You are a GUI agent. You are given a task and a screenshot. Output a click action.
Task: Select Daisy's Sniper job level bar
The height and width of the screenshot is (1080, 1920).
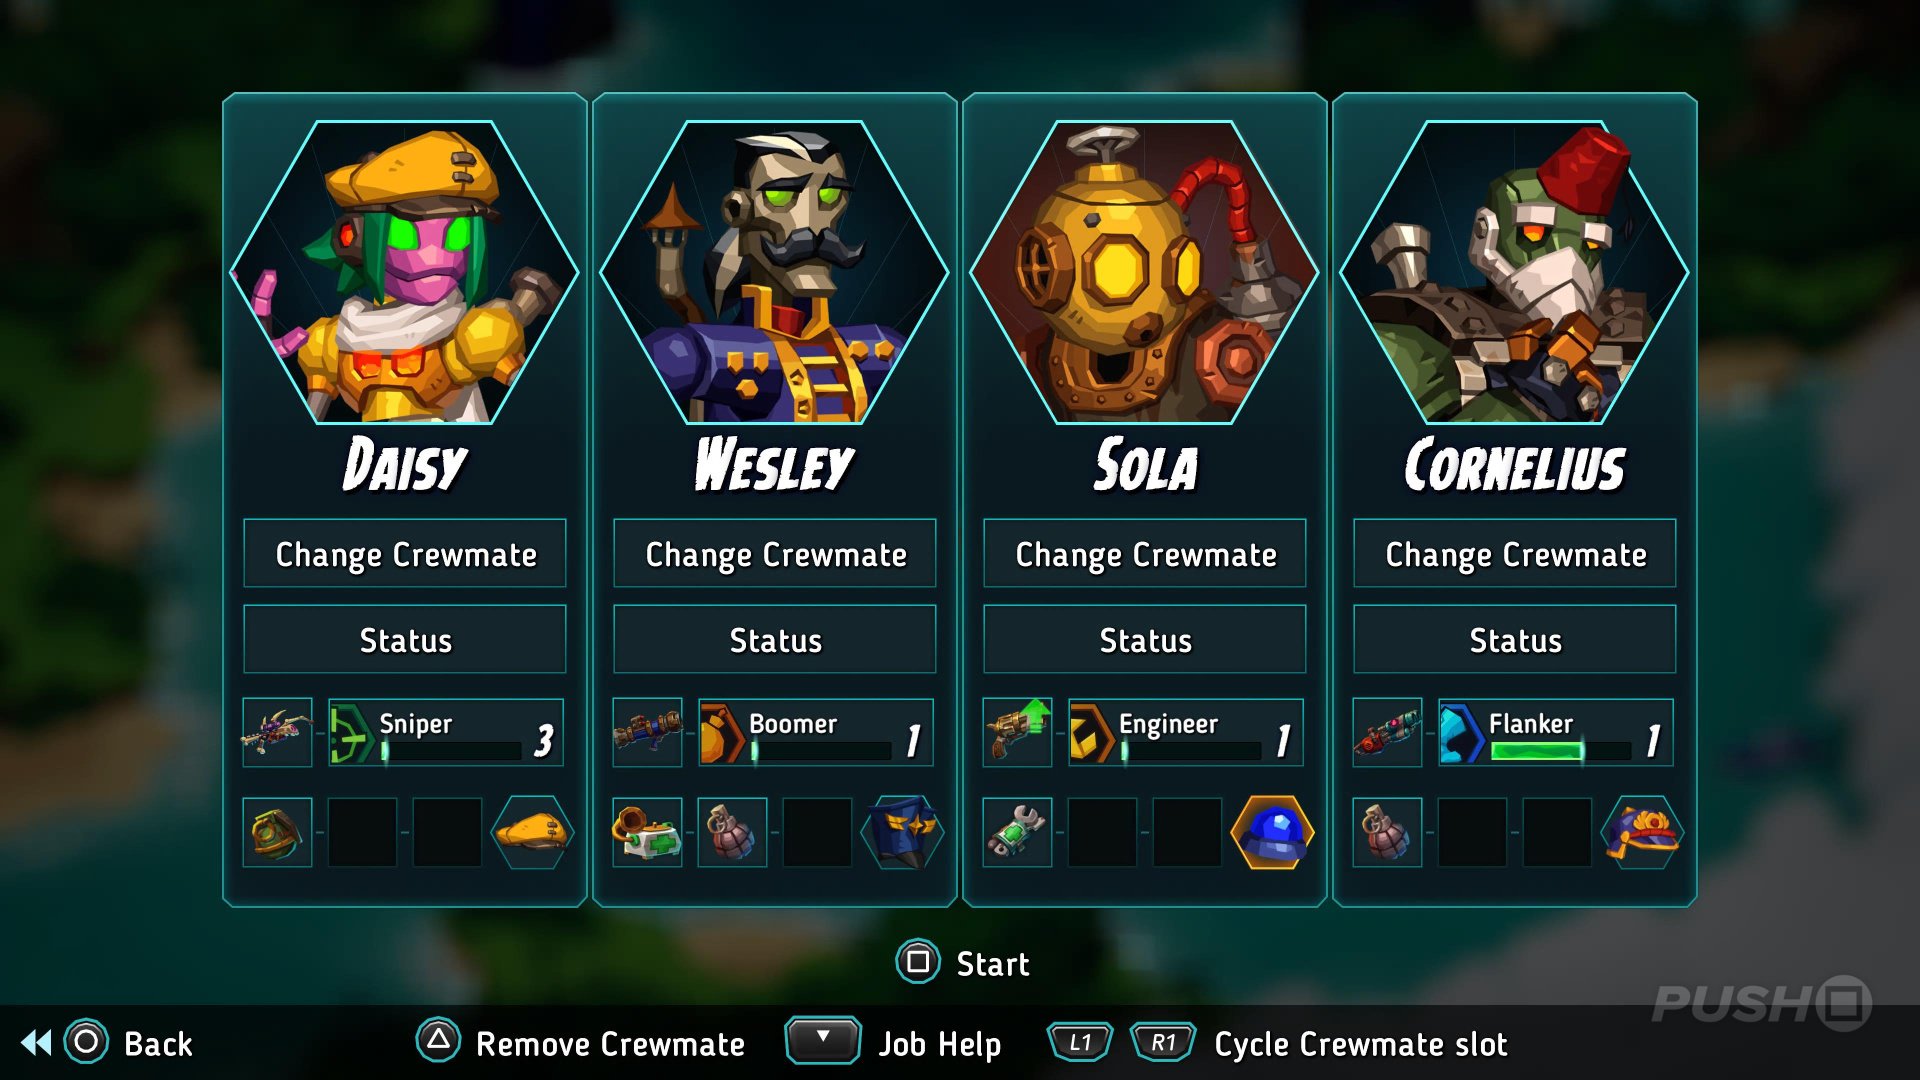[451, 751]
